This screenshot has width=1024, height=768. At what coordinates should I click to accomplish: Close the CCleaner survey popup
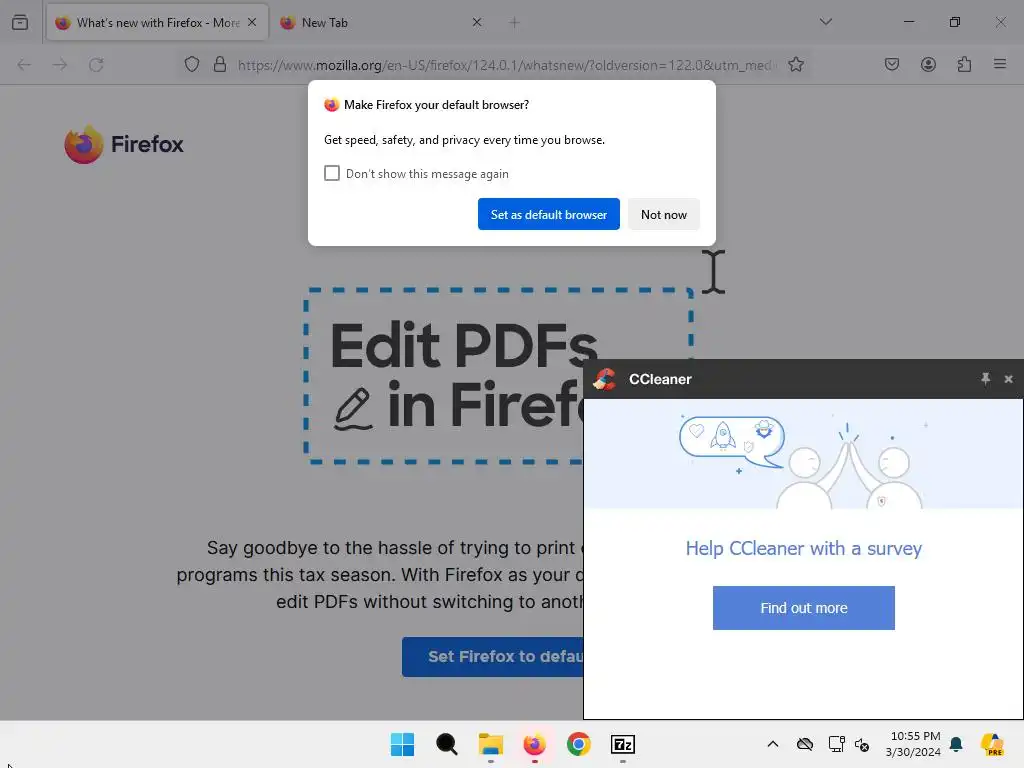click(1008, 379)
